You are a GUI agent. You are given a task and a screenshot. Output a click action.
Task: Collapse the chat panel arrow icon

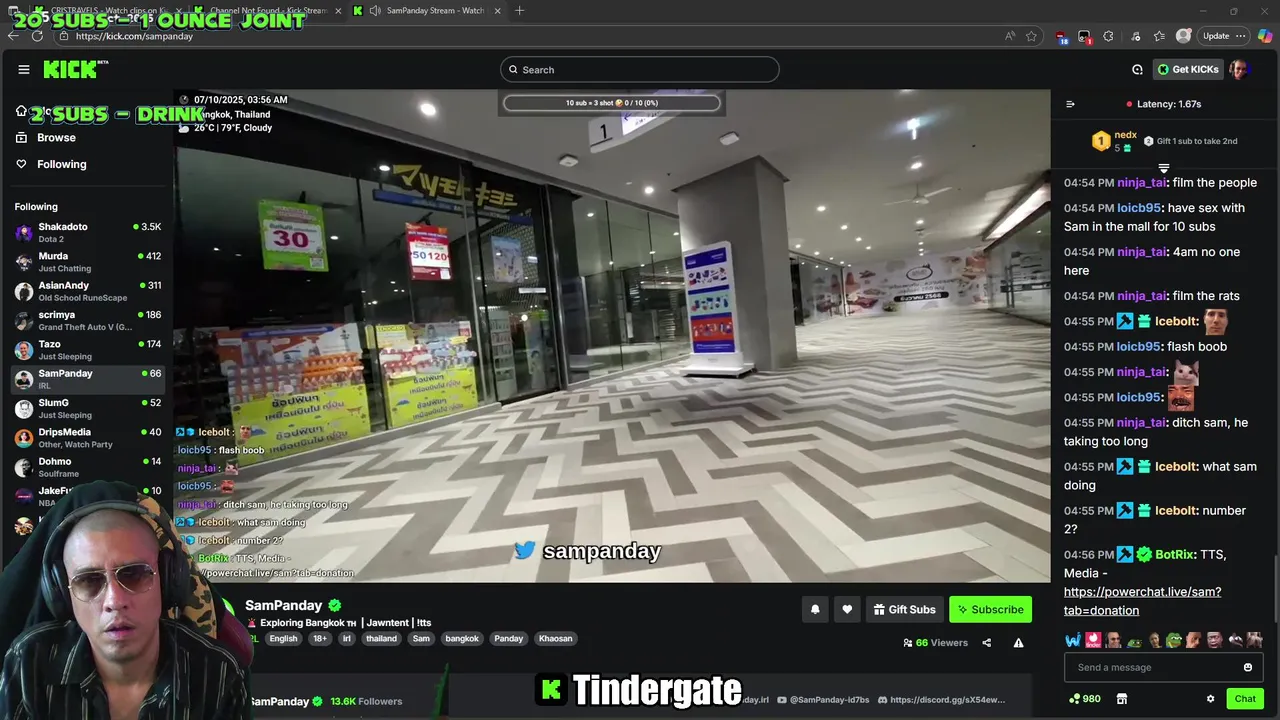pyautogui.click(x=1070, y=104)
